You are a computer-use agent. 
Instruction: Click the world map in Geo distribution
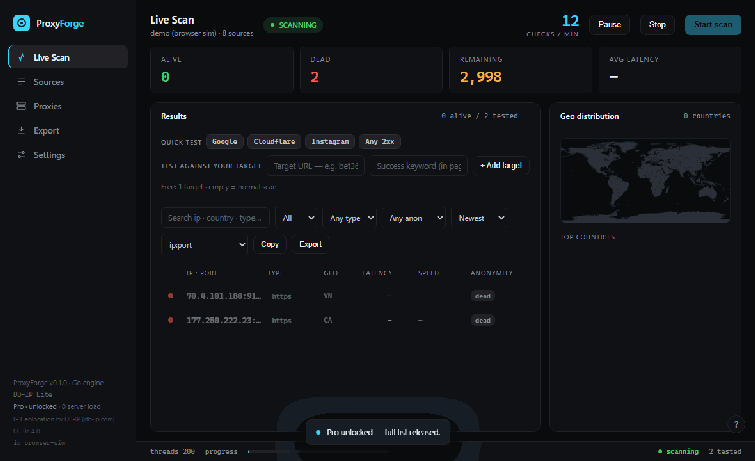645,181
